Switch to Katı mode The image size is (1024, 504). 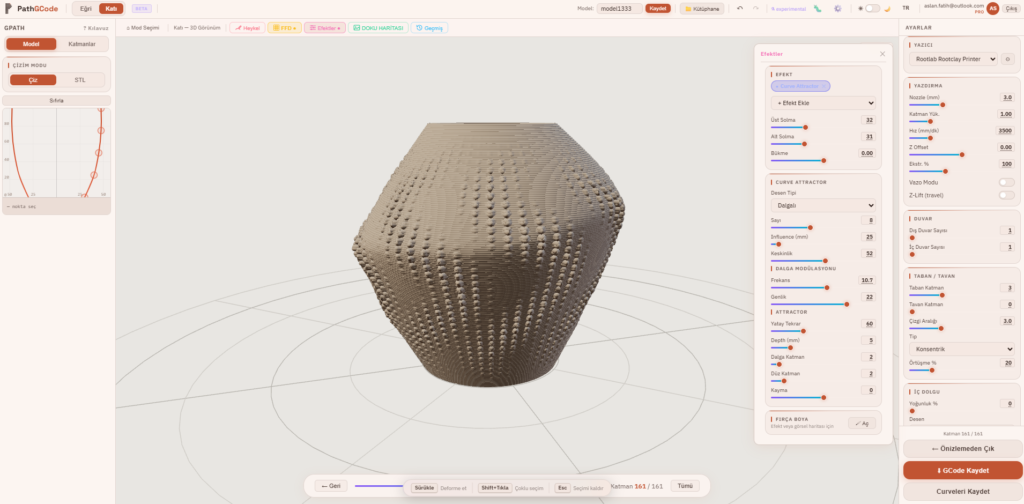point(111,8)
